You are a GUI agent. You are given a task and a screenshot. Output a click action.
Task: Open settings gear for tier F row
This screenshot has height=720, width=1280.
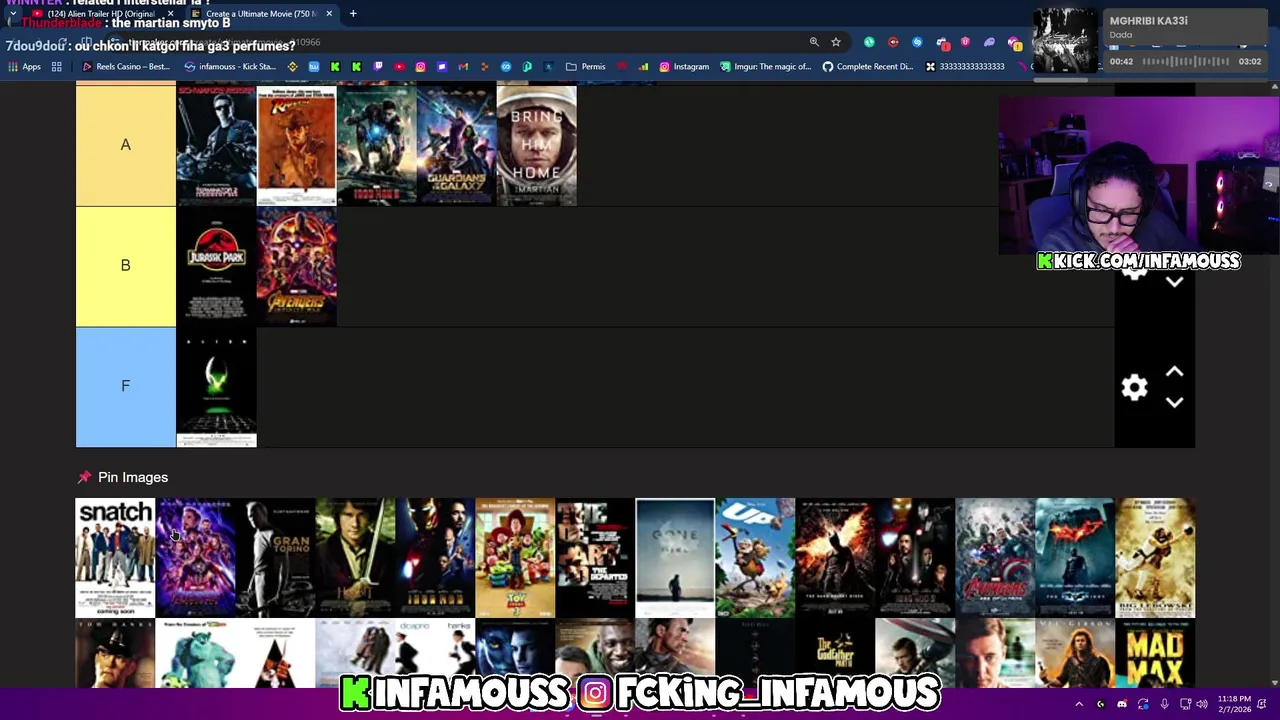(1134, 388)
